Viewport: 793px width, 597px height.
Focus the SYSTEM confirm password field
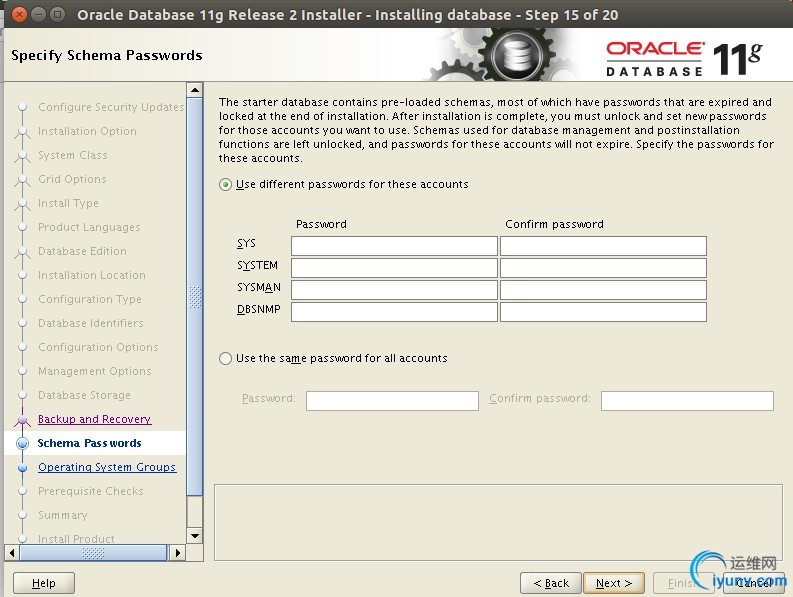tap(603, 268)
